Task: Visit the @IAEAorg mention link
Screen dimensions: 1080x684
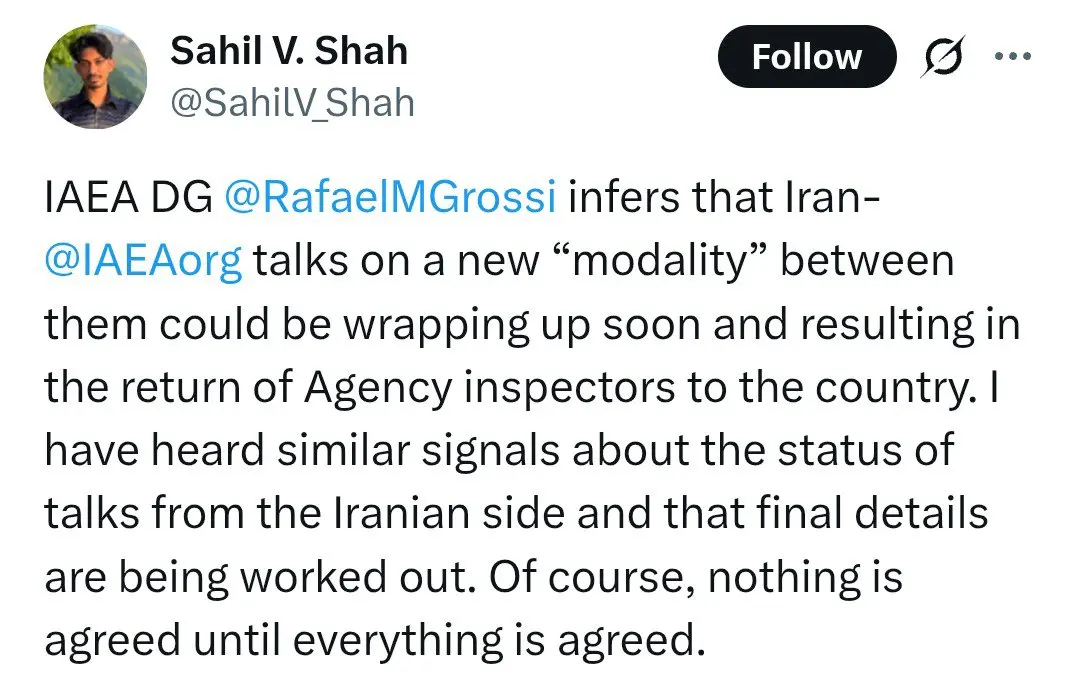Action: tap(143, 261)
